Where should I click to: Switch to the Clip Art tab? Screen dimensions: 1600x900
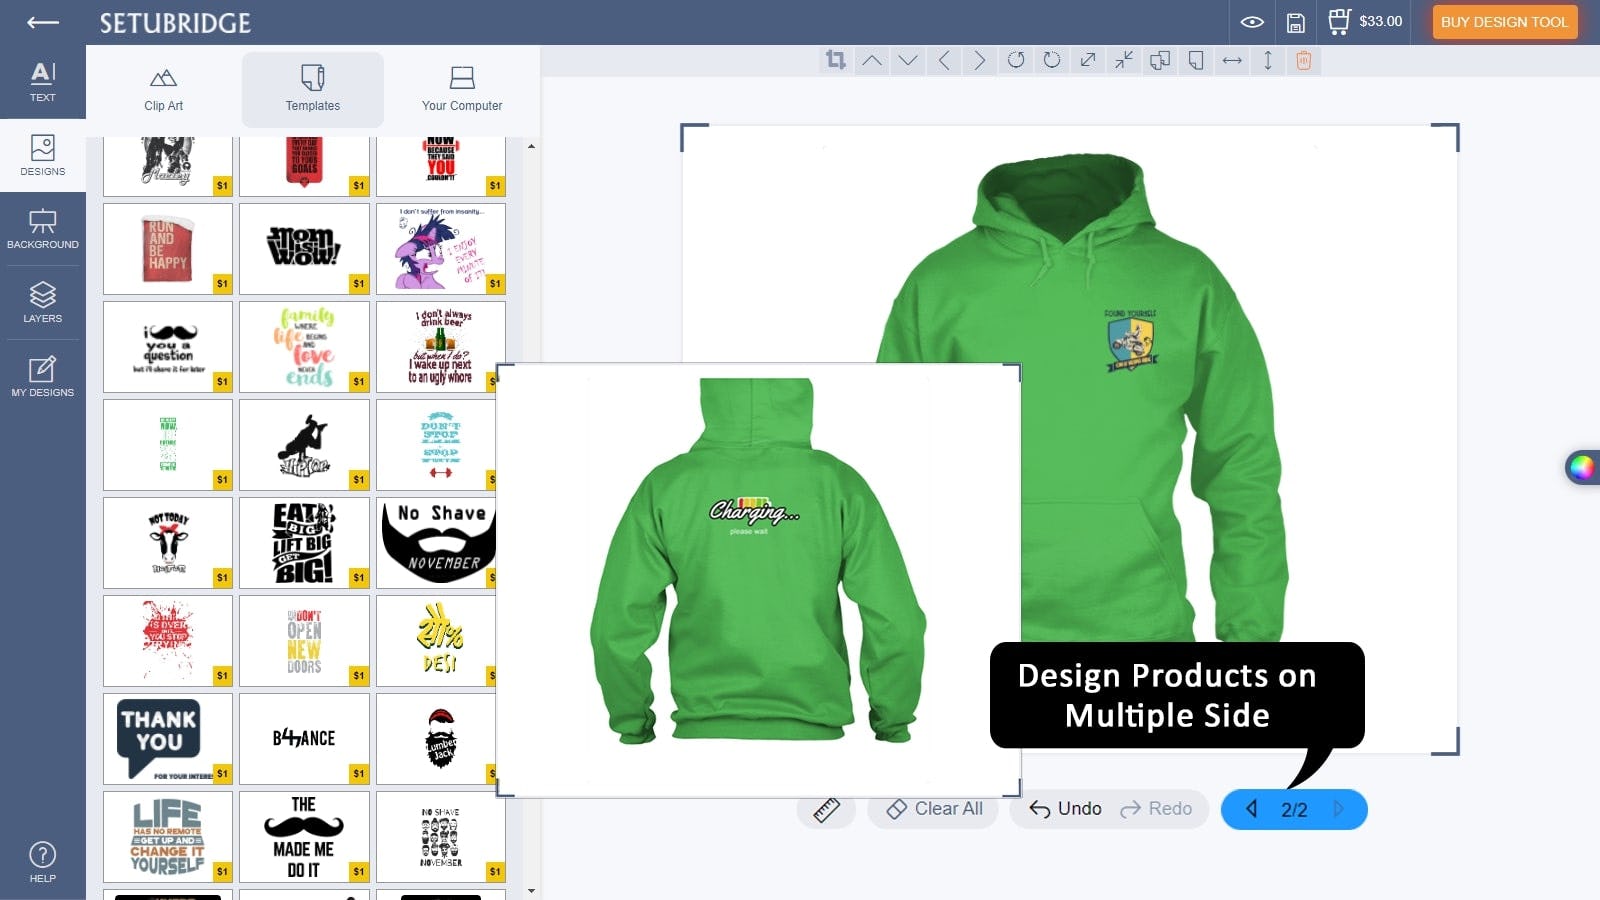[x=163, y=90]
